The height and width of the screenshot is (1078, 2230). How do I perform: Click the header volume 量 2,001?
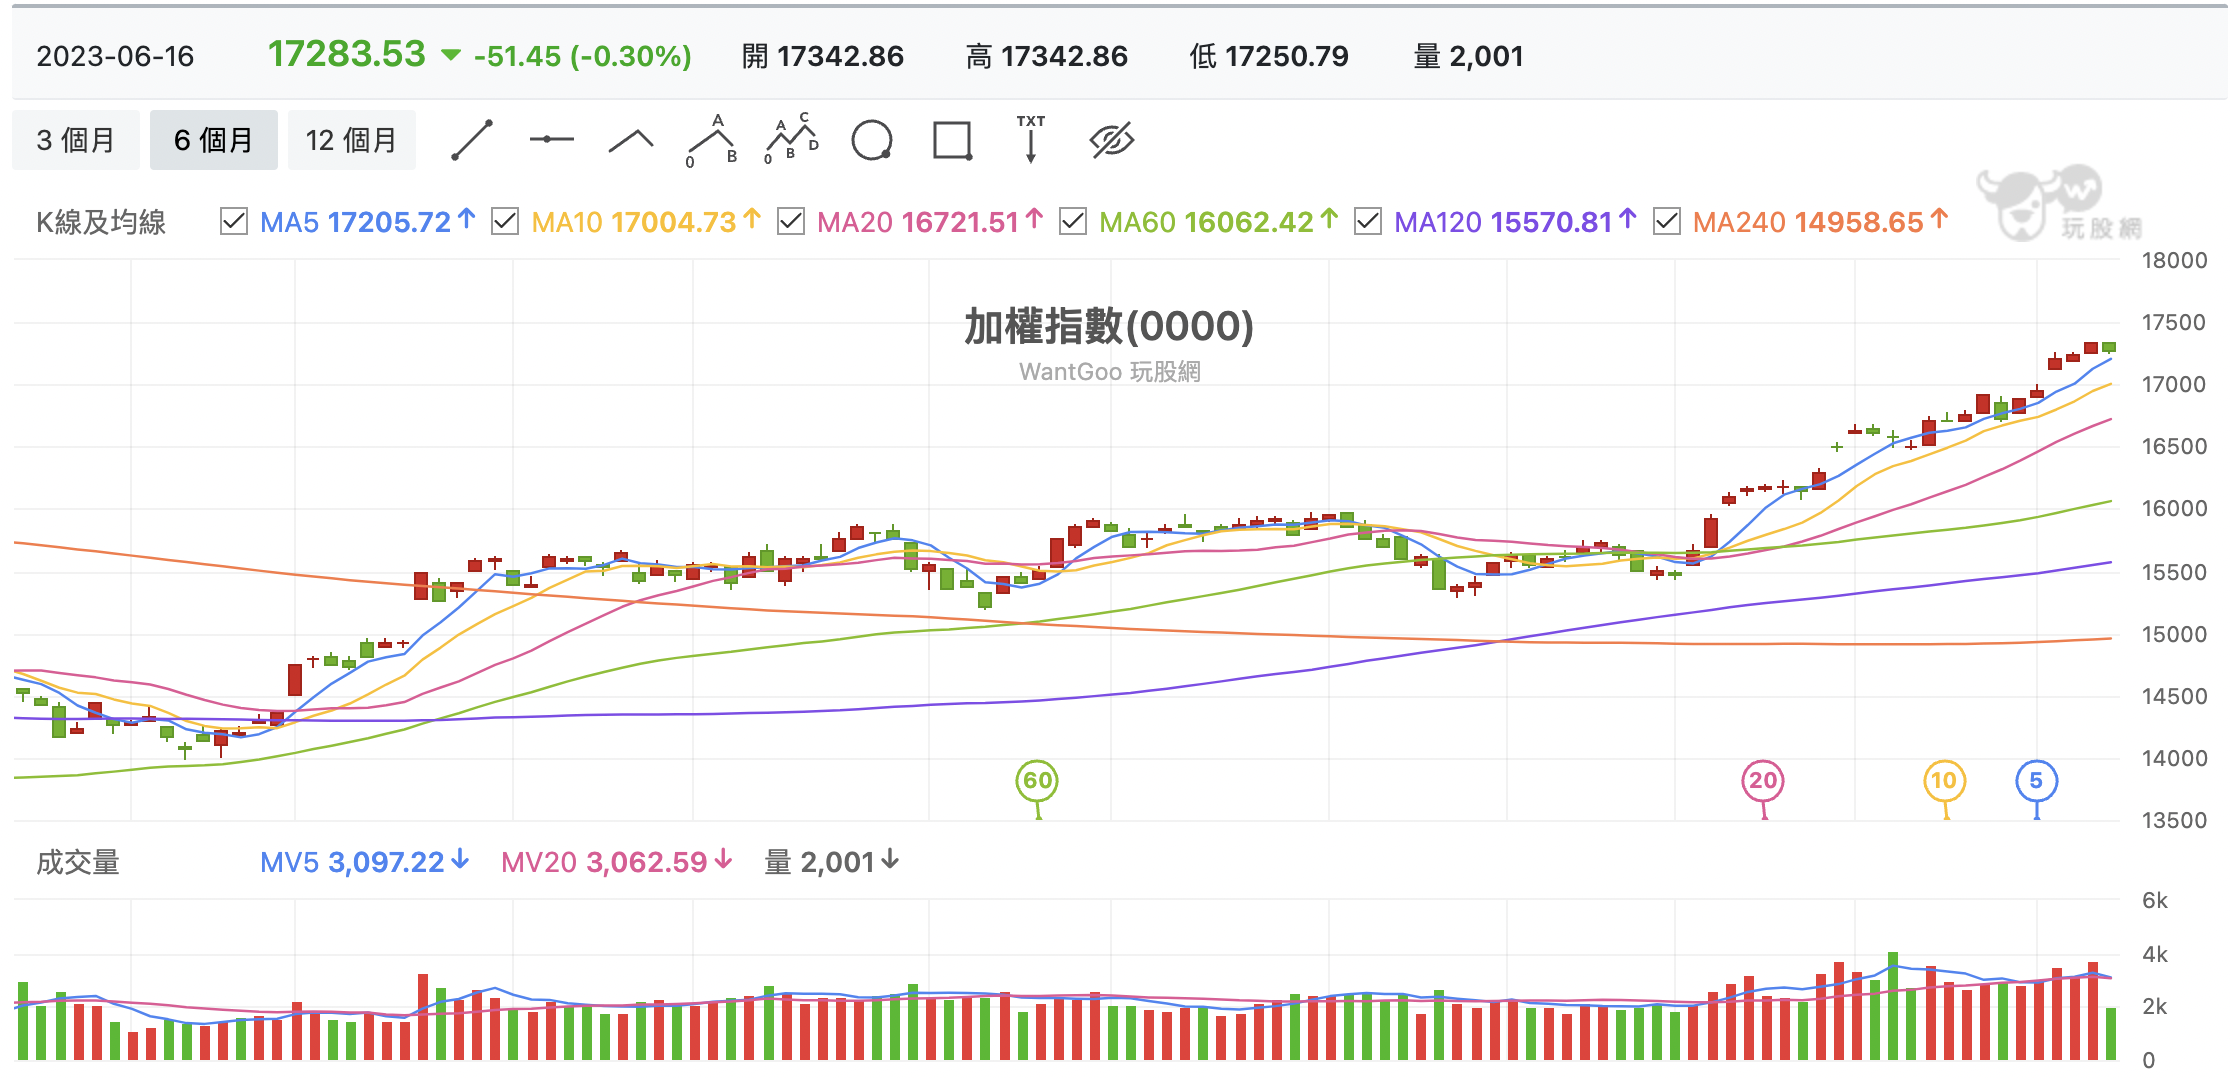click(x=1468, y=56)
